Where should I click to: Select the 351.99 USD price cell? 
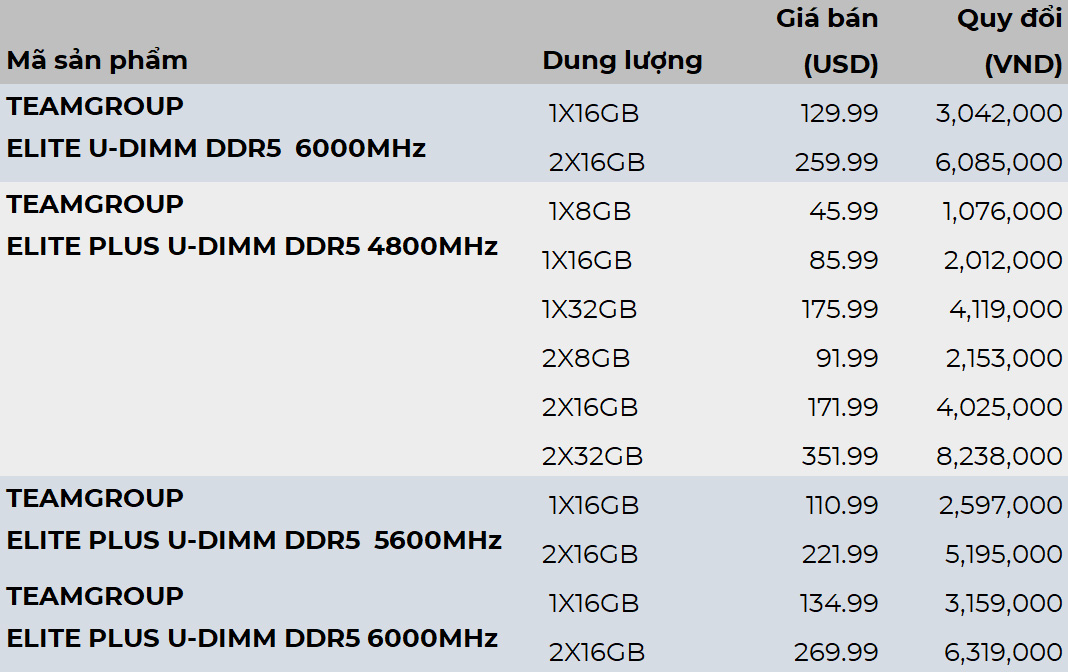[x=839, y=457]
